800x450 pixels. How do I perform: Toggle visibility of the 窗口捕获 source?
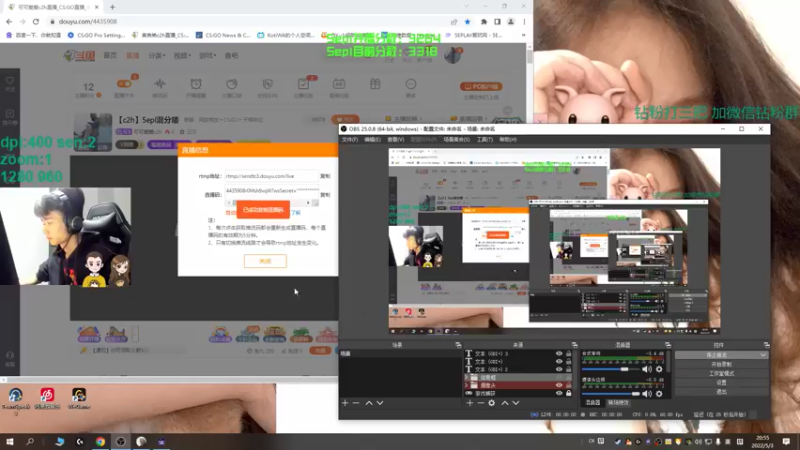pos(559,393)
